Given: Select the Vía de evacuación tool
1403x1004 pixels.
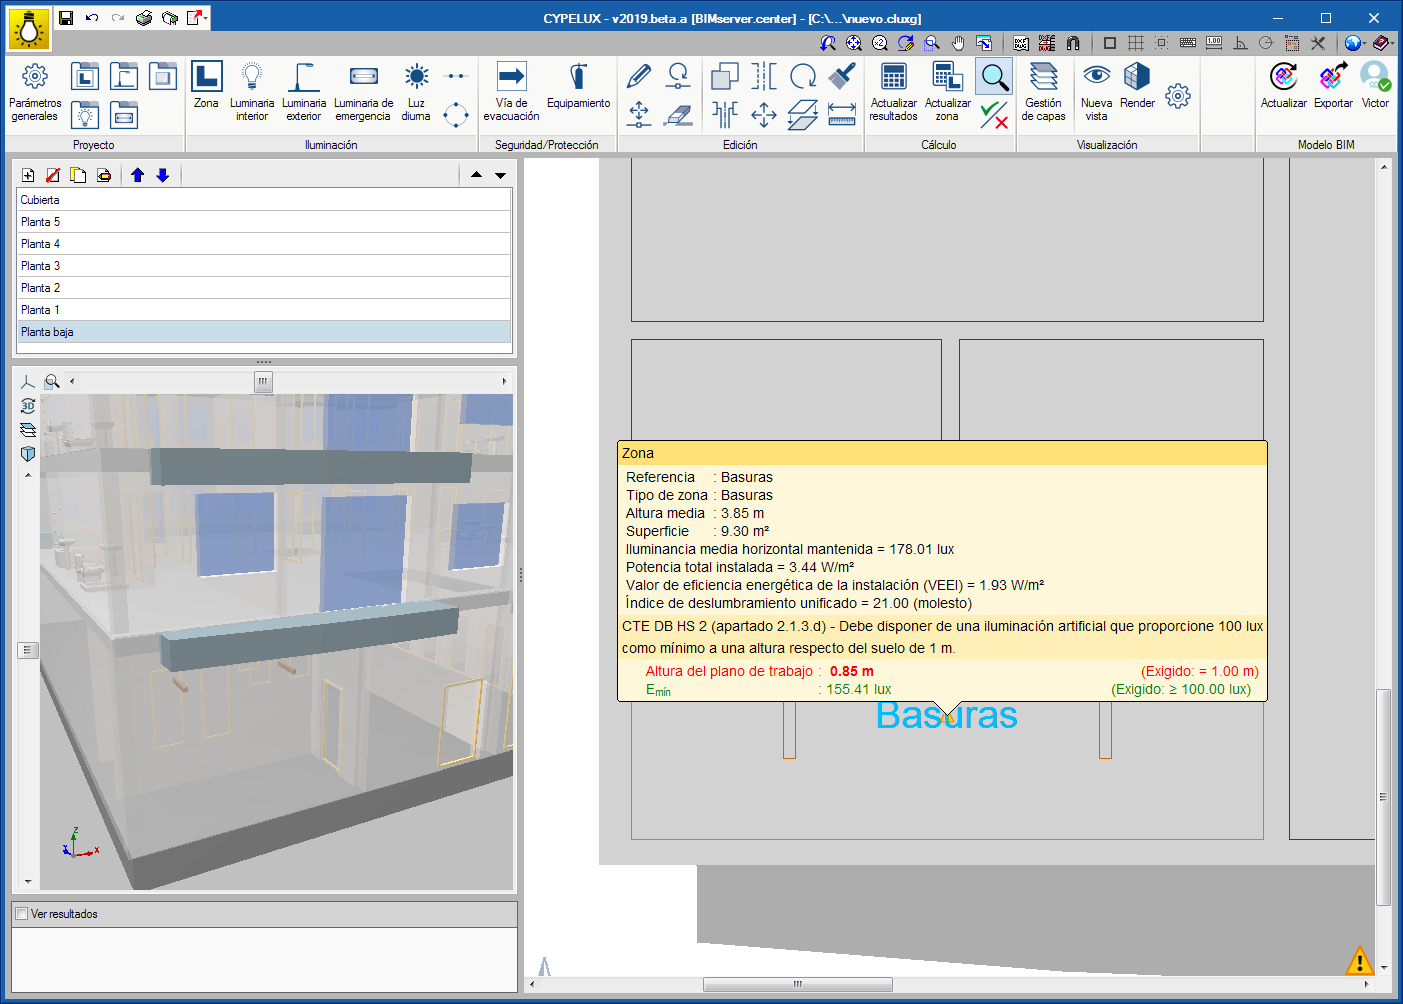Looking at the screenshot, I should [x=511, y=92].
